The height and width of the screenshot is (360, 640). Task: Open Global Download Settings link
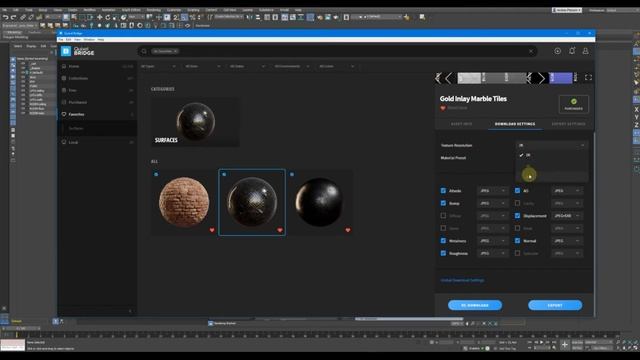pyautogui.click(x=462, y=280)
